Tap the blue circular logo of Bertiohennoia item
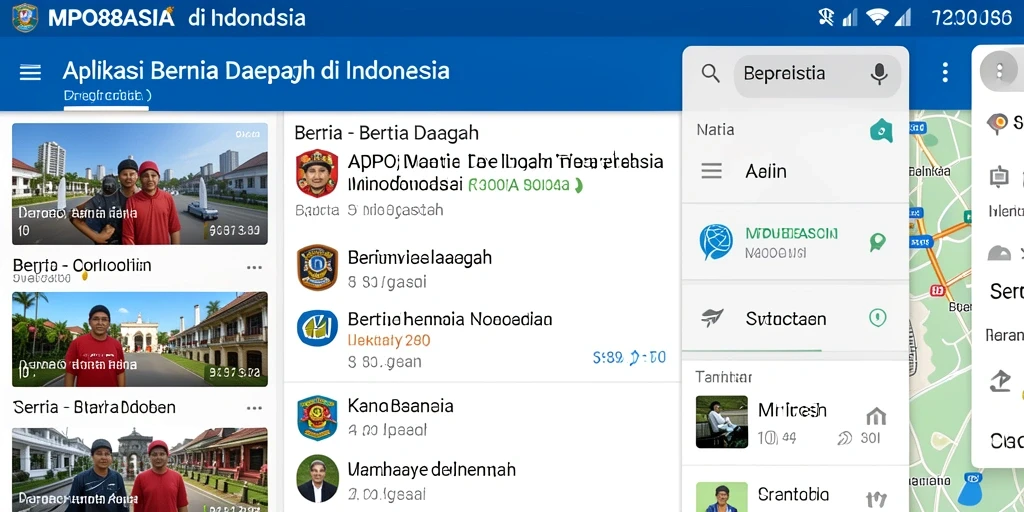 [x=317, y=328]
